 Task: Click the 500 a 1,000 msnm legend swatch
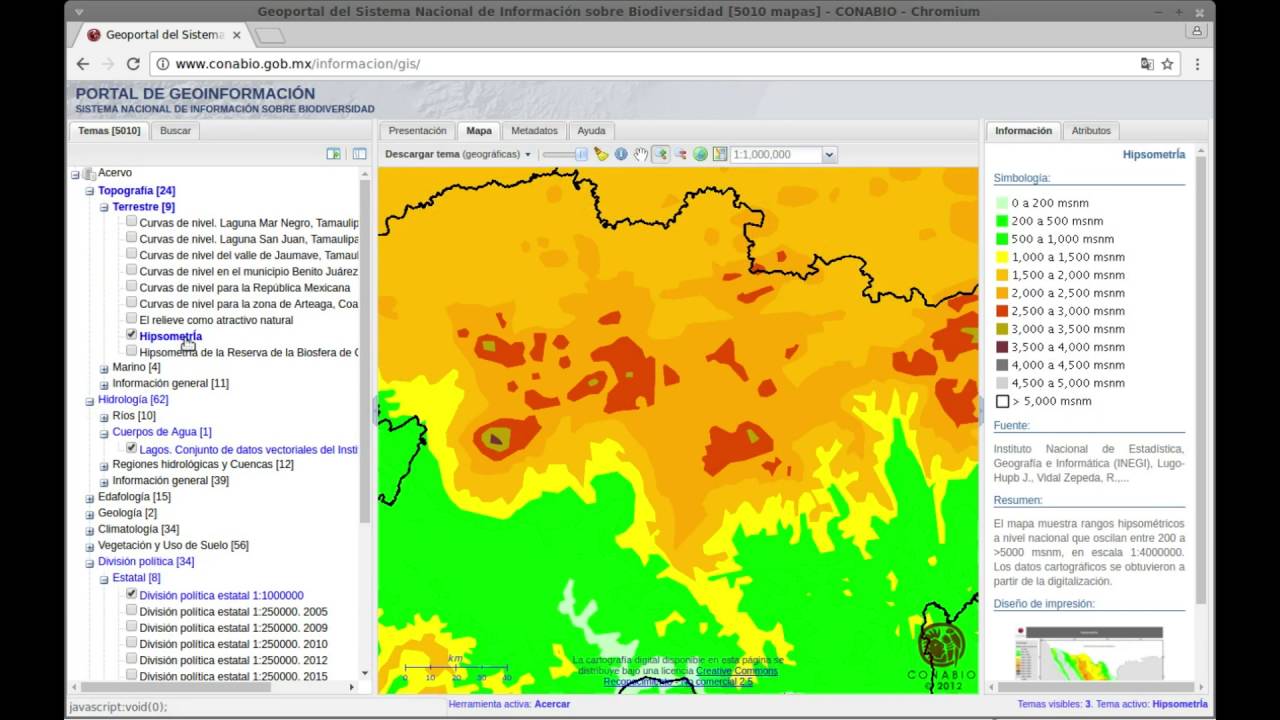tap(1002, 239)
